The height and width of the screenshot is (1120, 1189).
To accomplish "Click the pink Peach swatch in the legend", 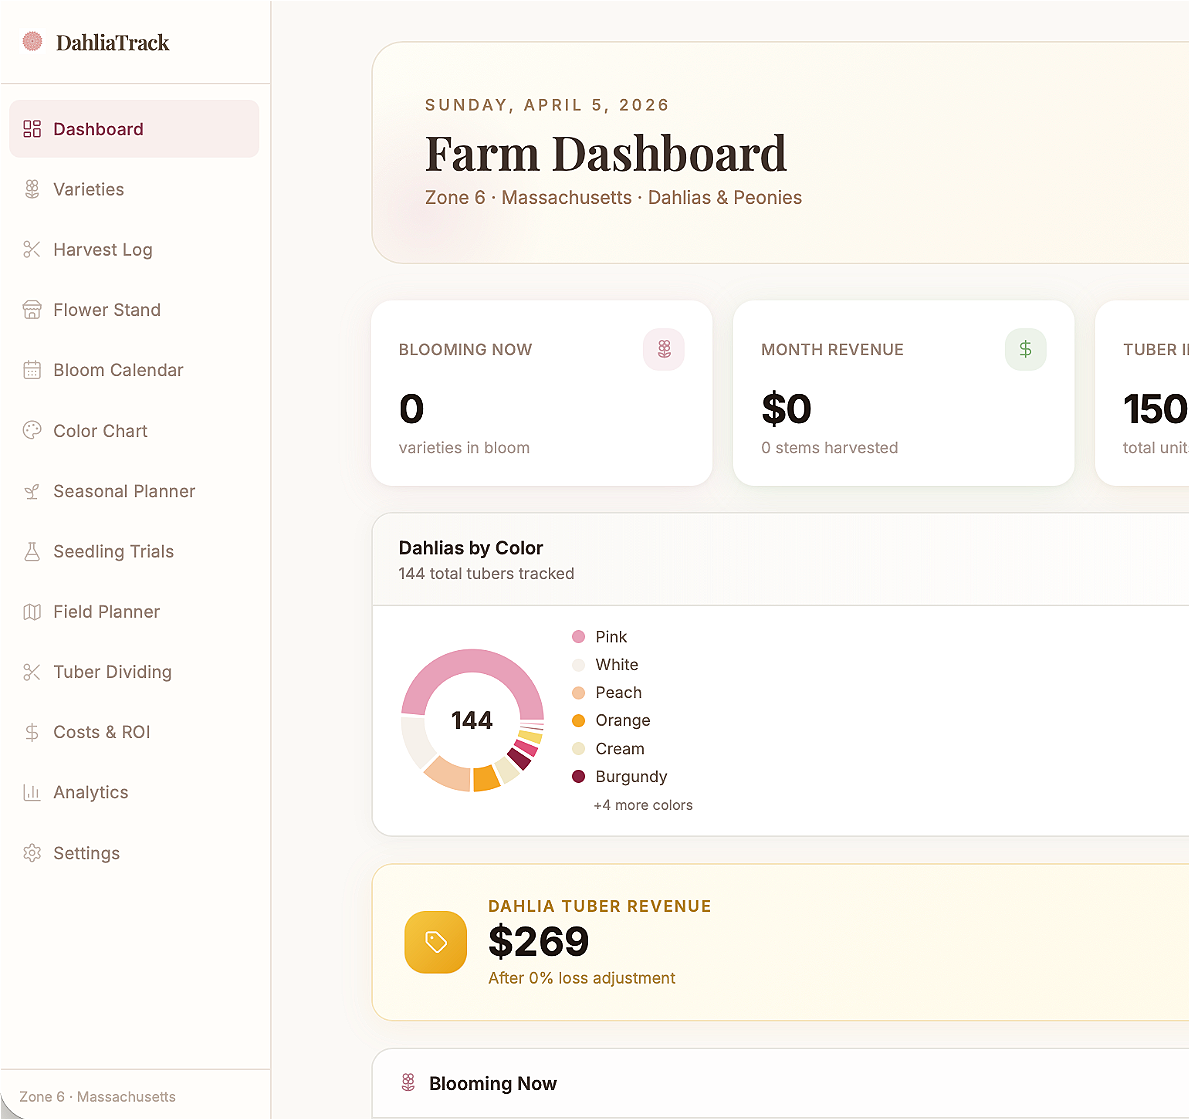I will [577, 692].
